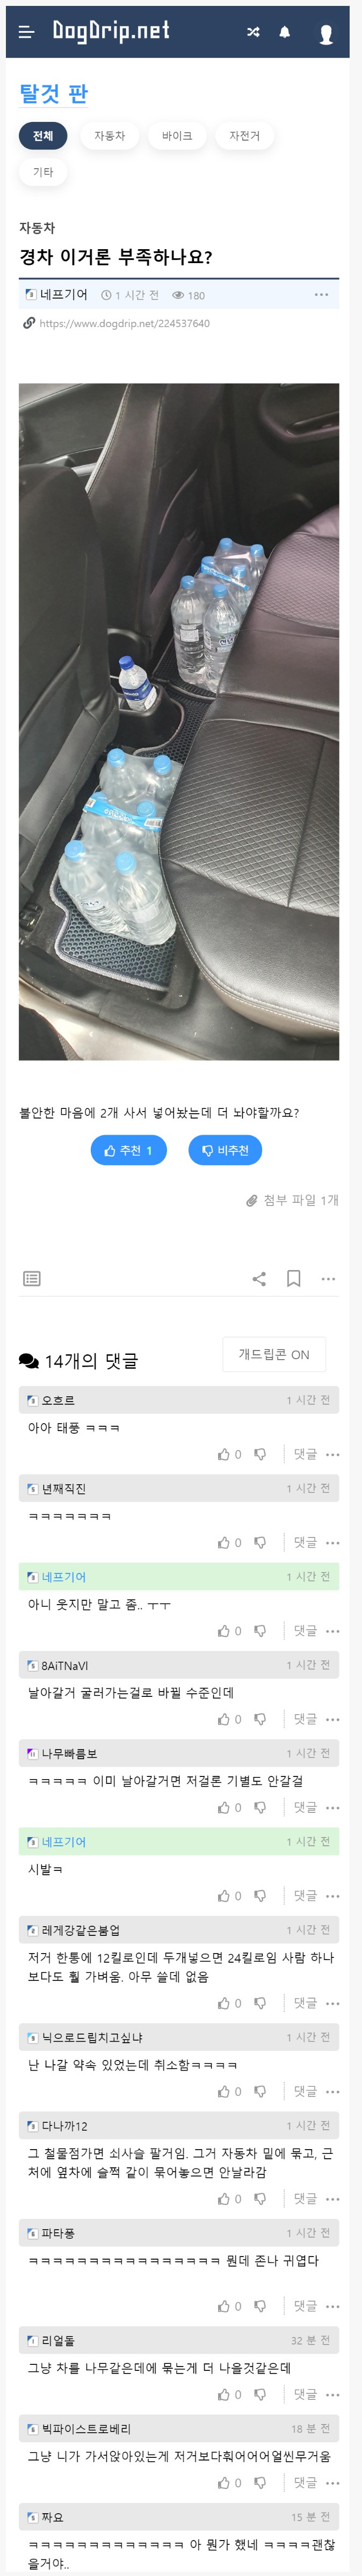Expand the post options ellipsis near view count
Viewport: 362px width, 2576px height.
click(321, 295)
